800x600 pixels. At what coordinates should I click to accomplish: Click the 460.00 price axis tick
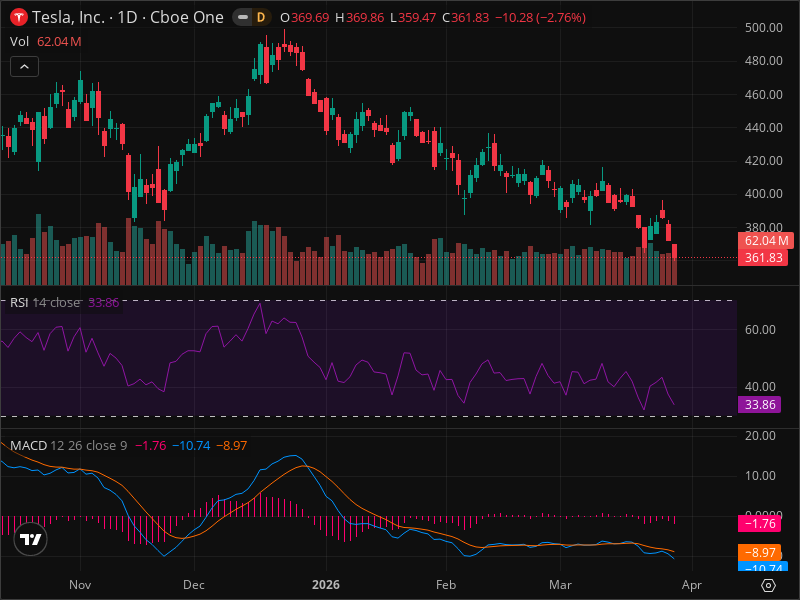point(763,94)
